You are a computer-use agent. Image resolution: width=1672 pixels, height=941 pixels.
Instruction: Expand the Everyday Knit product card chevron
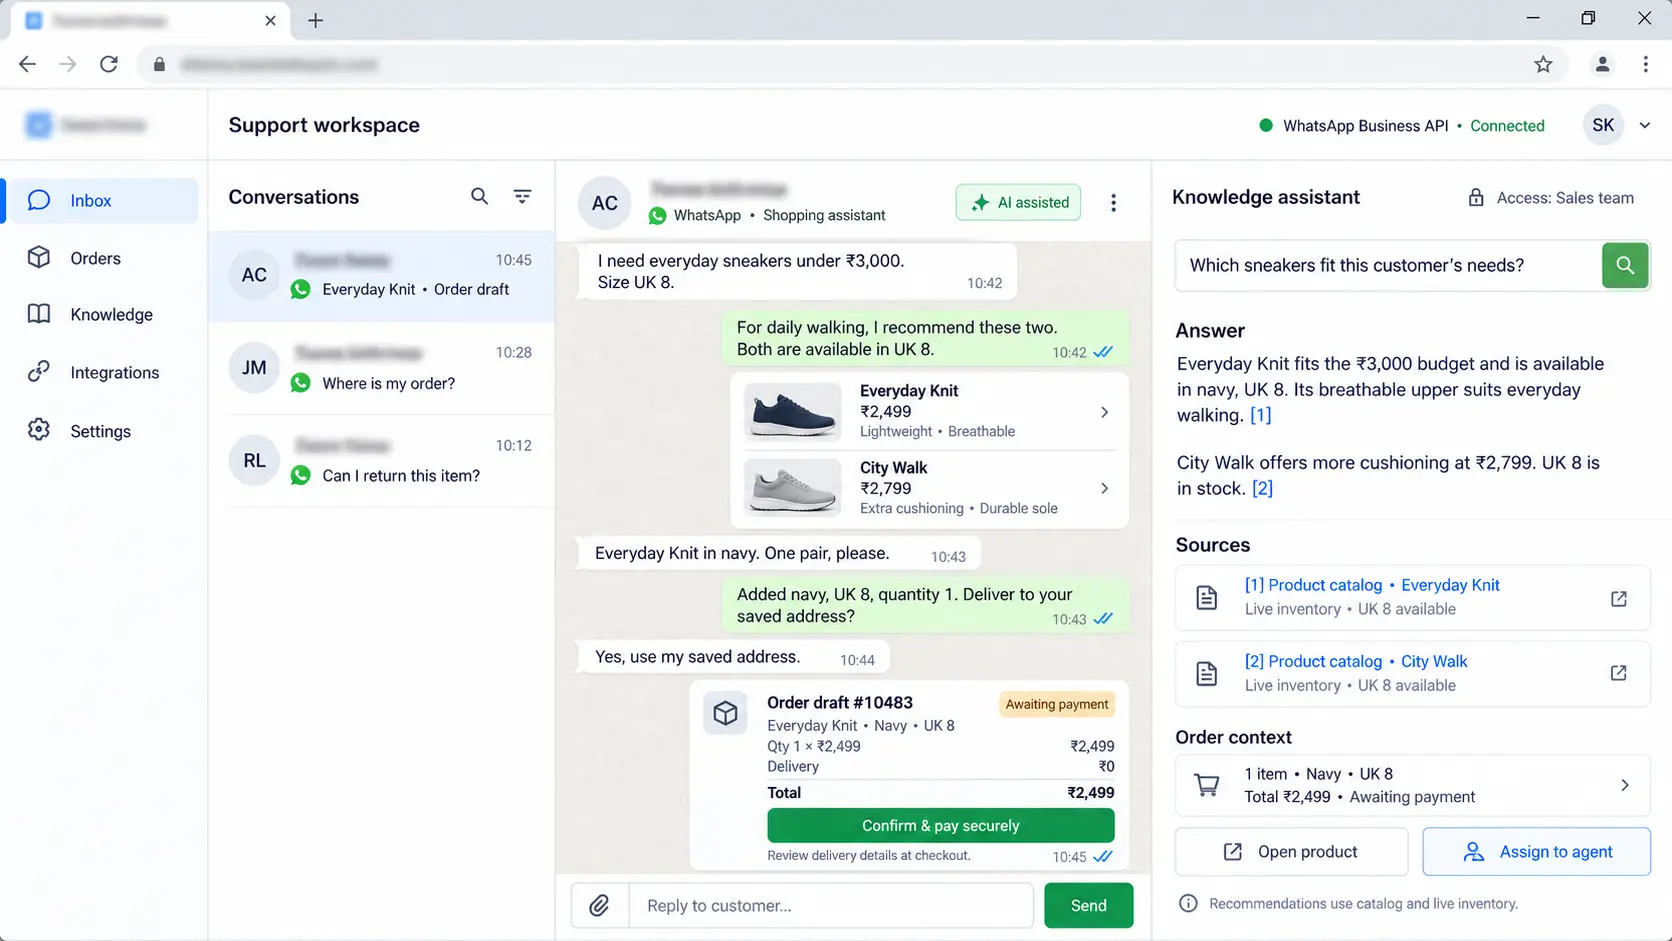pyautogui.click(x=1104, y=412)
